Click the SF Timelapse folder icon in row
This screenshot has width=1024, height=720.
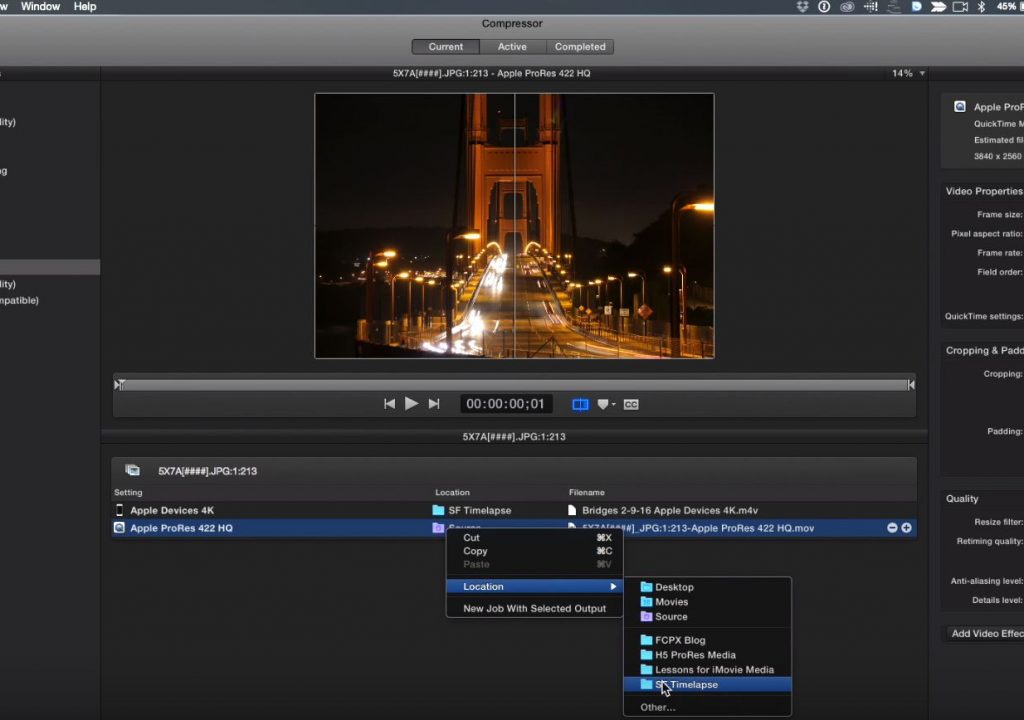438,510
